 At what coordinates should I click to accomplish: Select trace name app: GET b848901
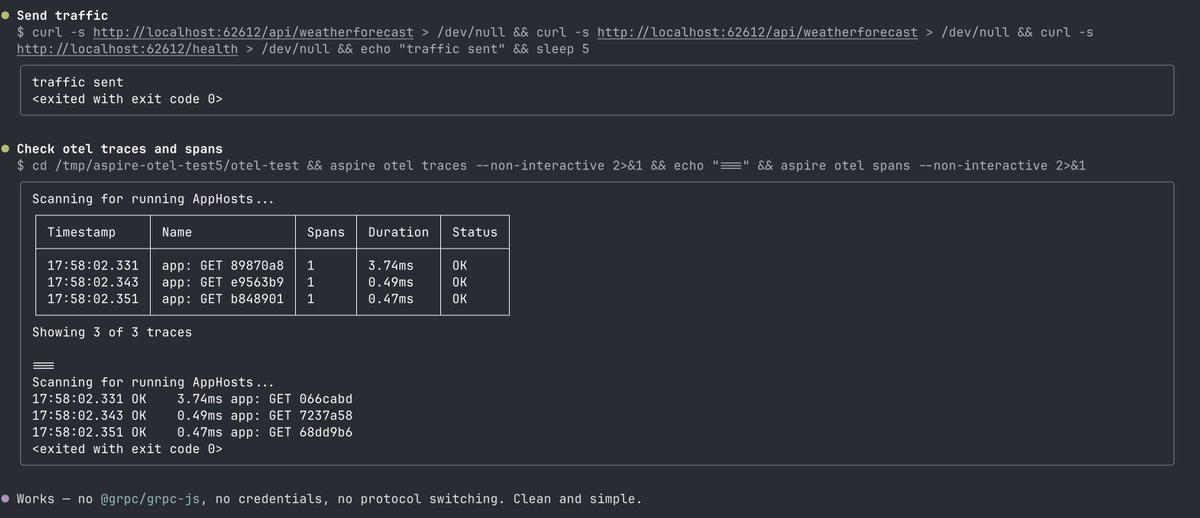[x=223, y=298]
